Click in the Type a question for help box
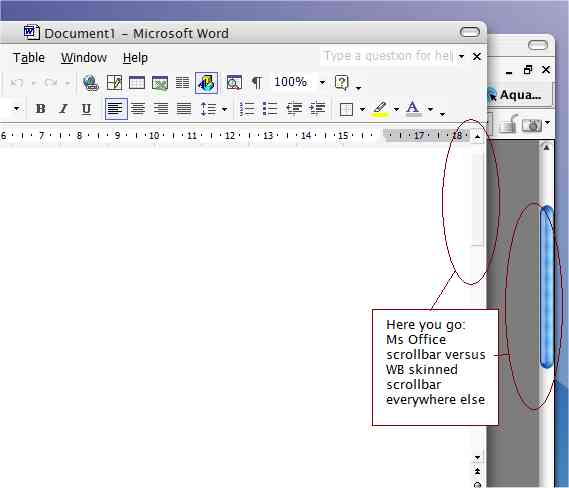 point(388,56)
